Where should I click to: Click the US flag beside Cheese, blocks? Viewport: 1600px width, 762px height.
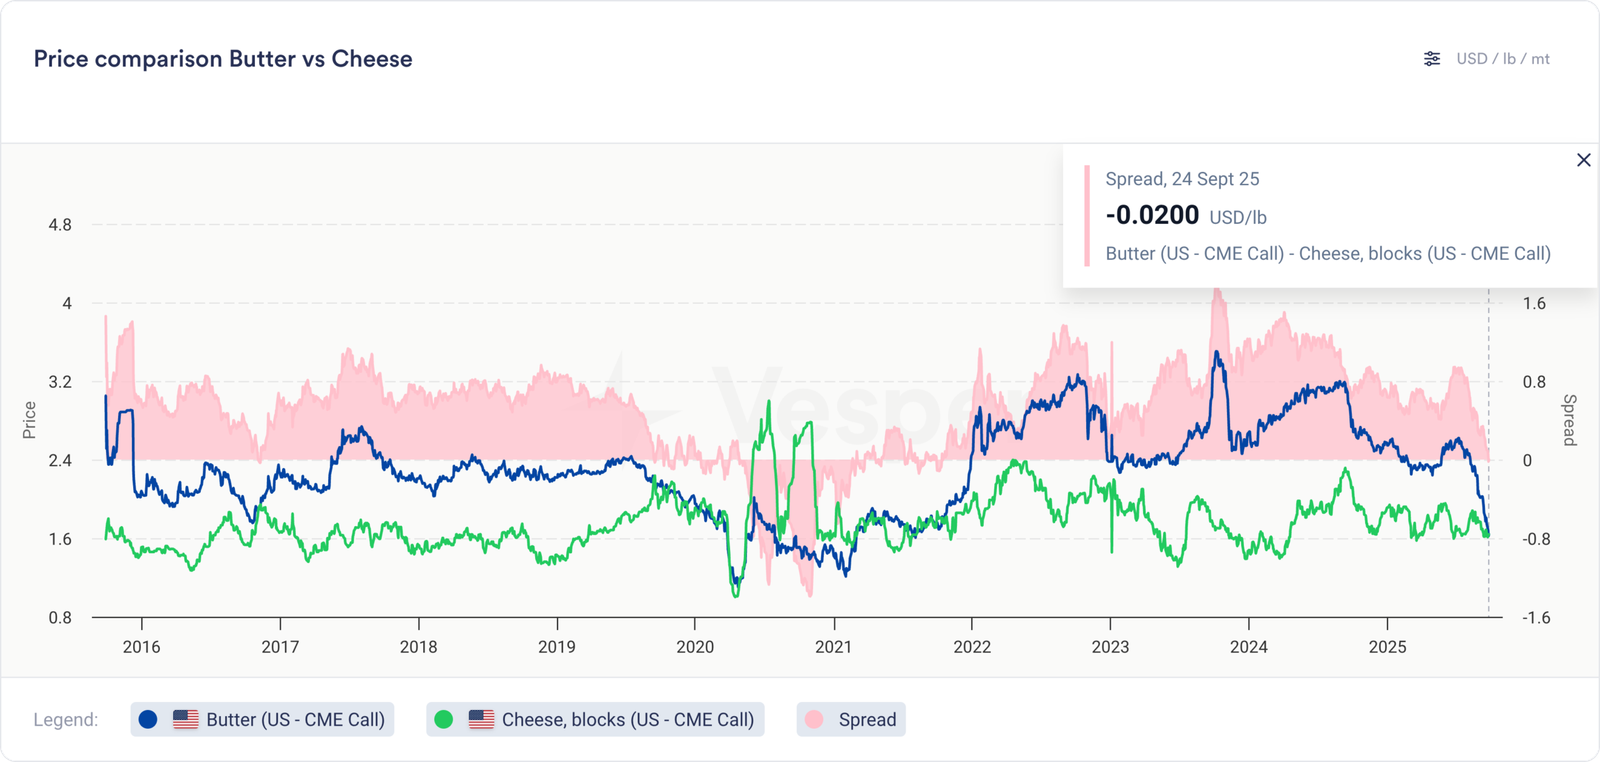pyautogui.click(x=481, y=720)
